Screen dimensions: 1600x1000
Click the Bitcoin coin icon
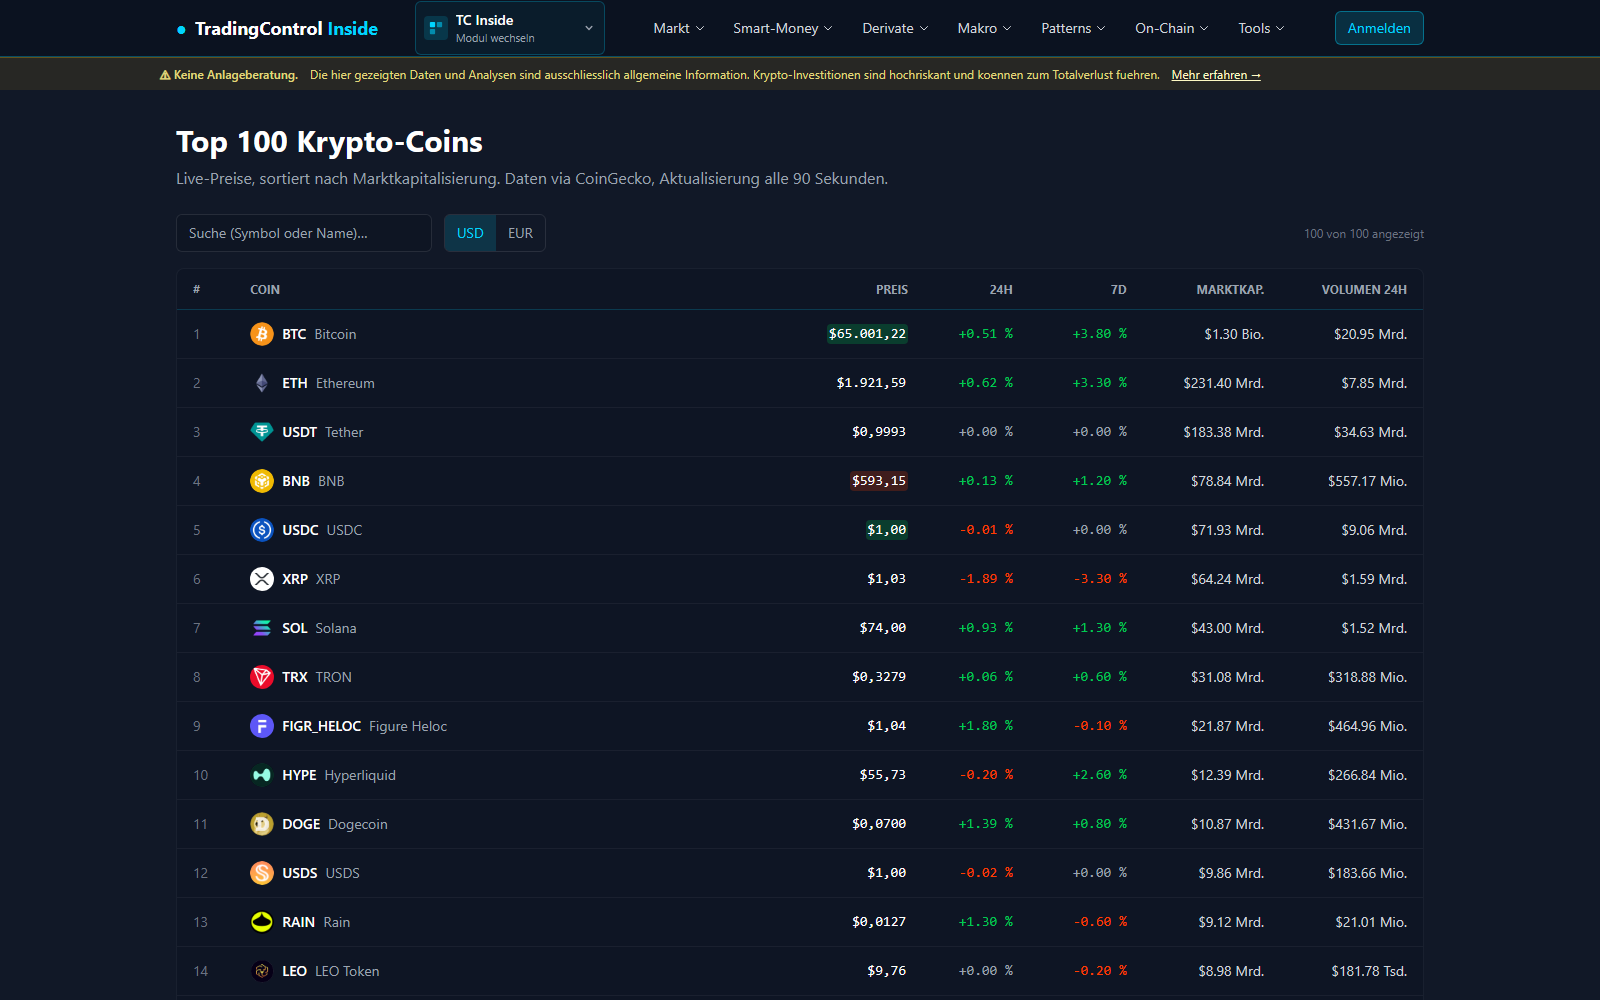coord(262,334)
